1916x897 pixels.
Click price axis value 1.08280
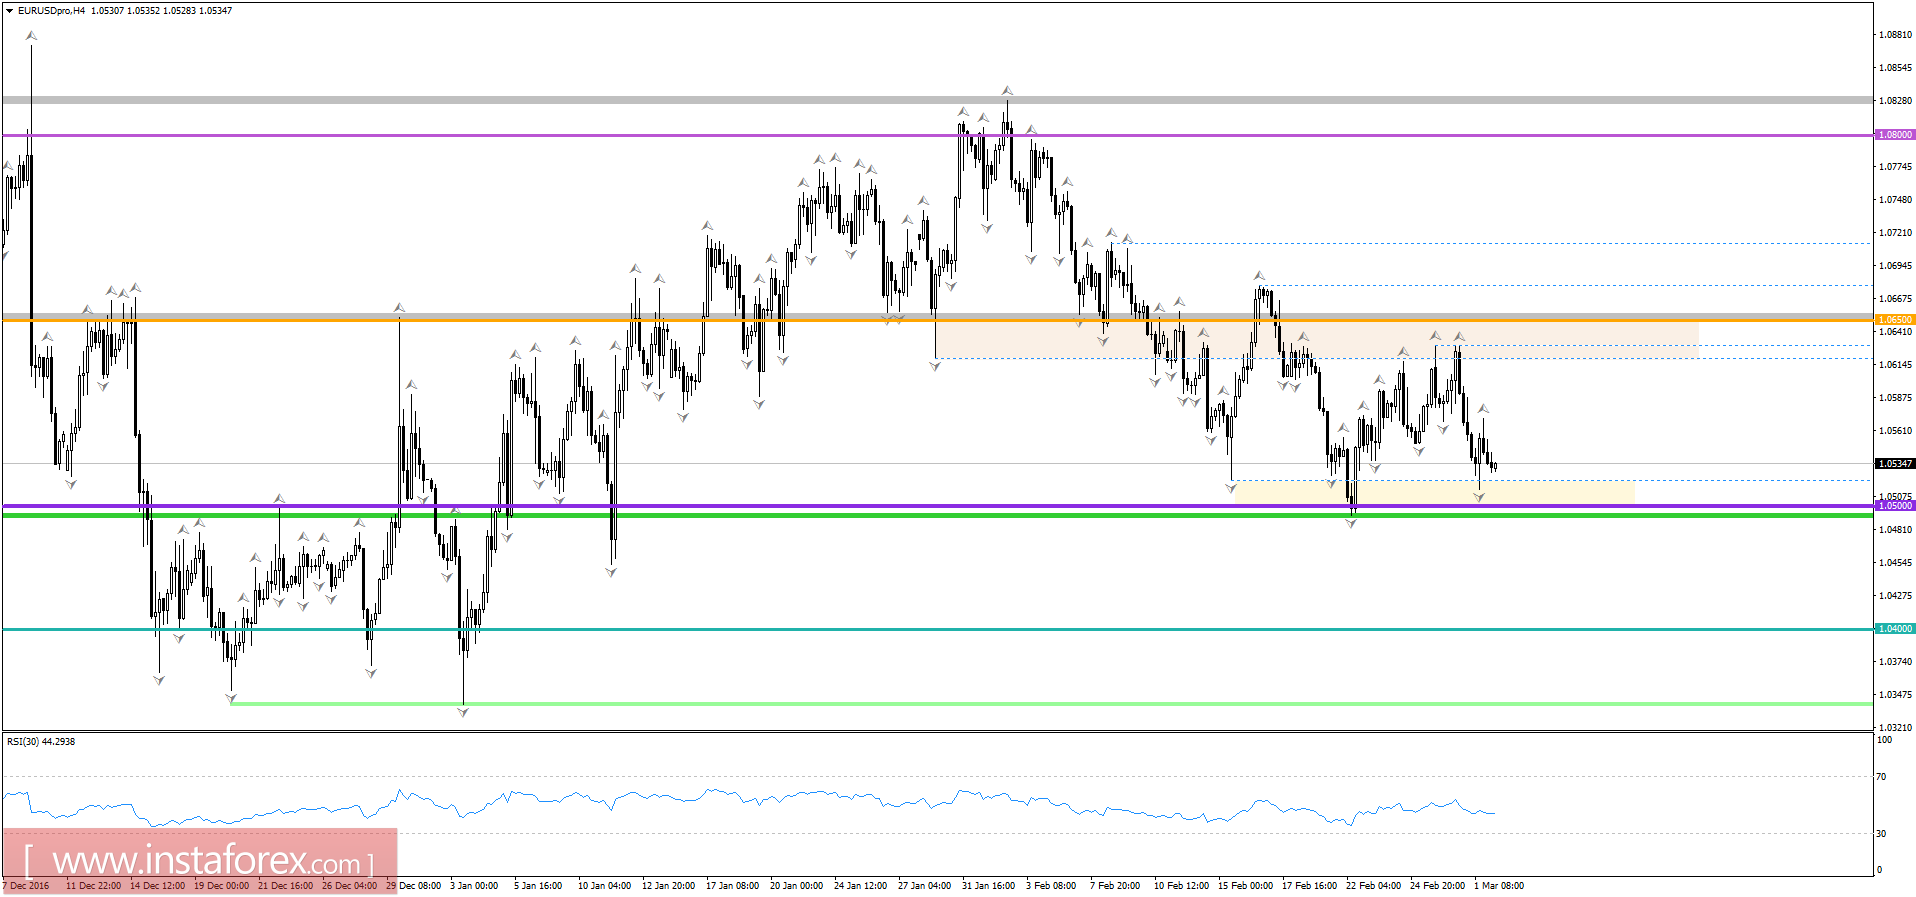[1895, 101]
